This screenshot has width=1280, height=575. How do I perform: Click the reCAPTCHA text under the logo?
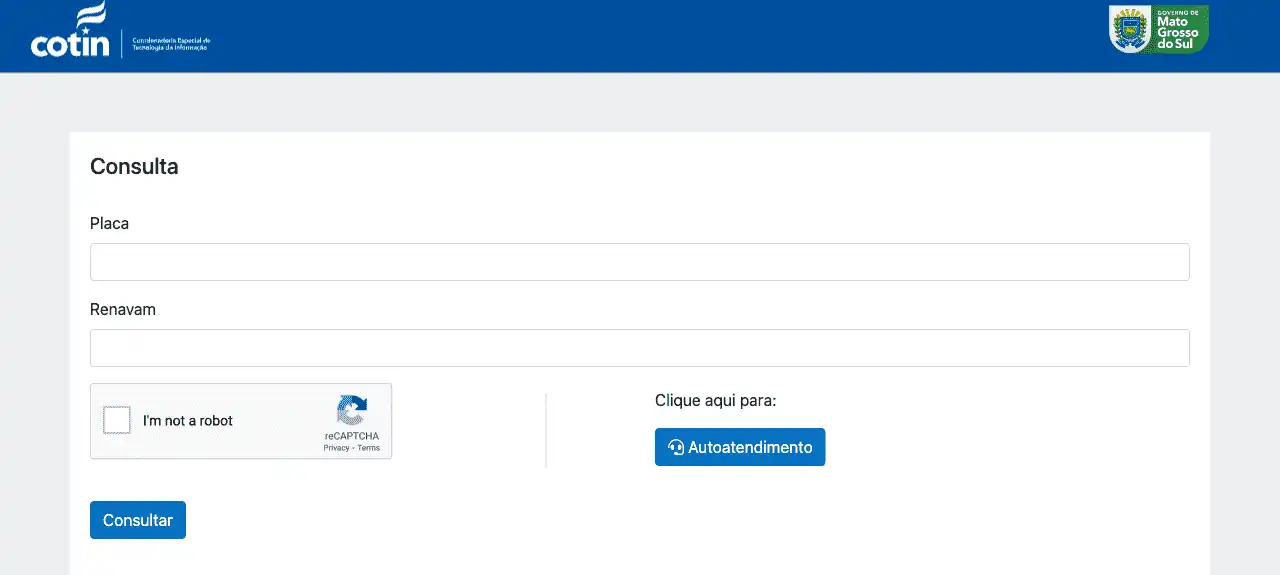[351, 436]
